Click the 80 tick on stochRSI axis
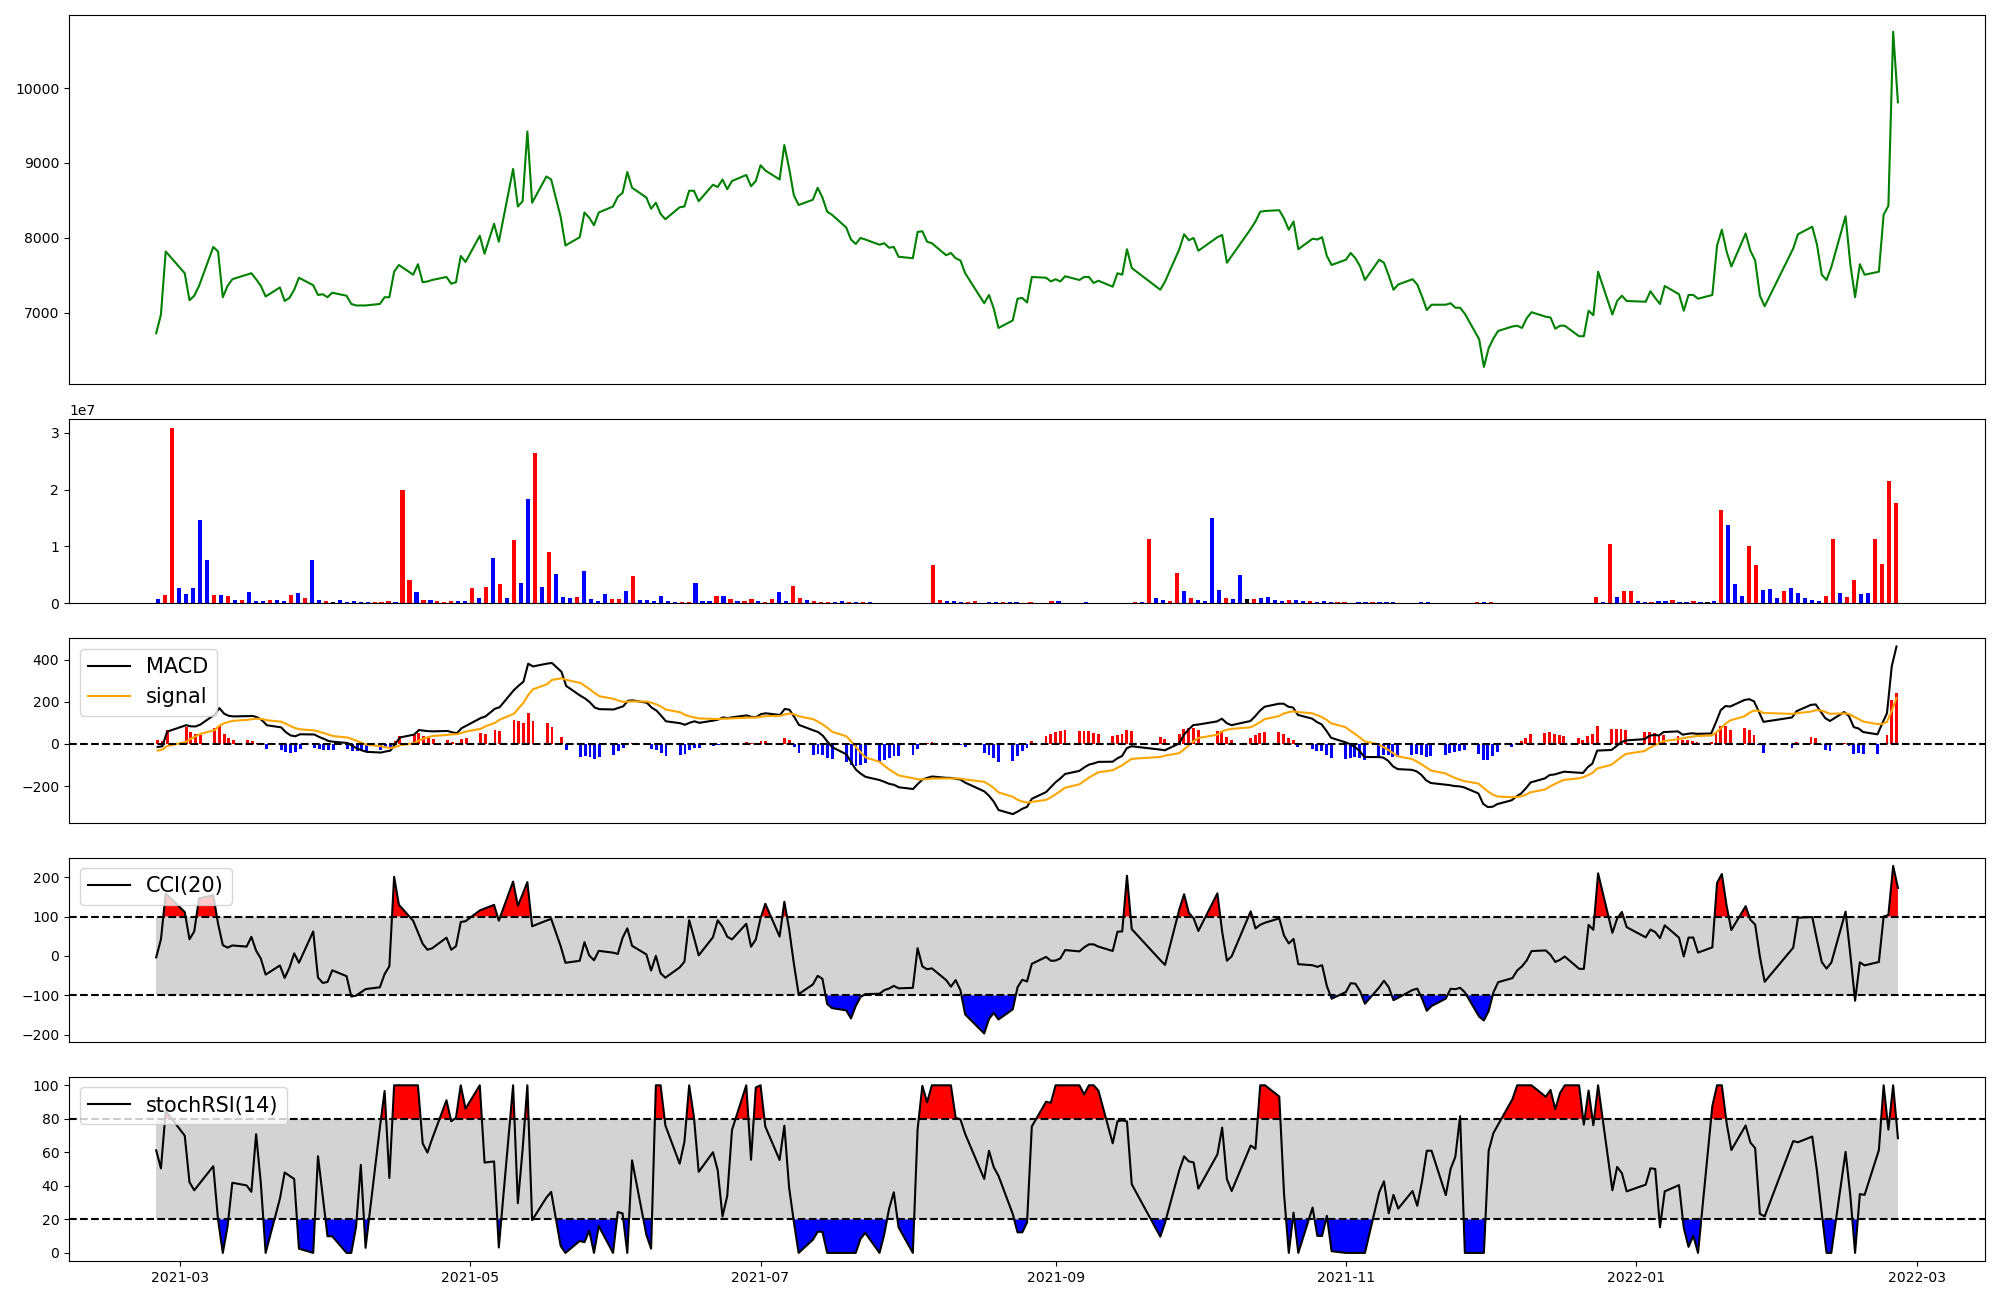The width and height of the screenshot is (2000, 1300). point(51,1119)
